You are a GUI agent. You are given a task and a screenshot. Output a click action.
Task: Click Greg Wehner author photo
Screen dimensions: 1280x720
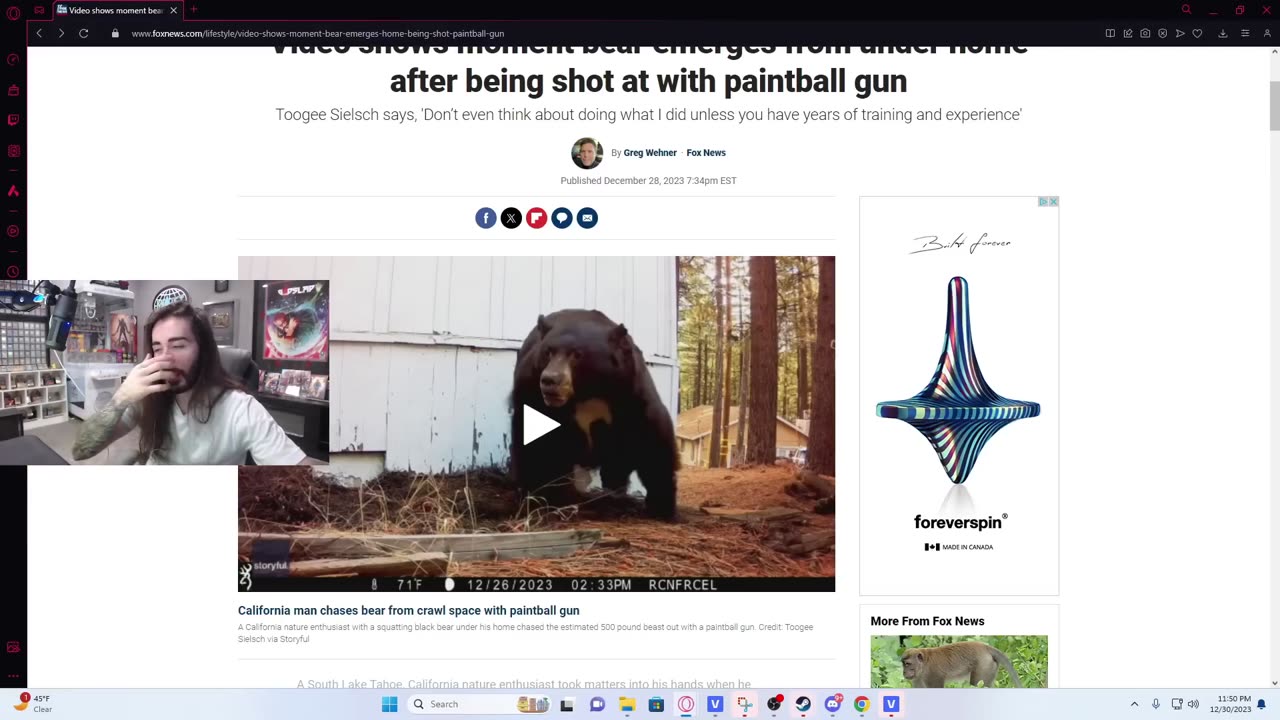pyautogui.click(x=587, y=153)
